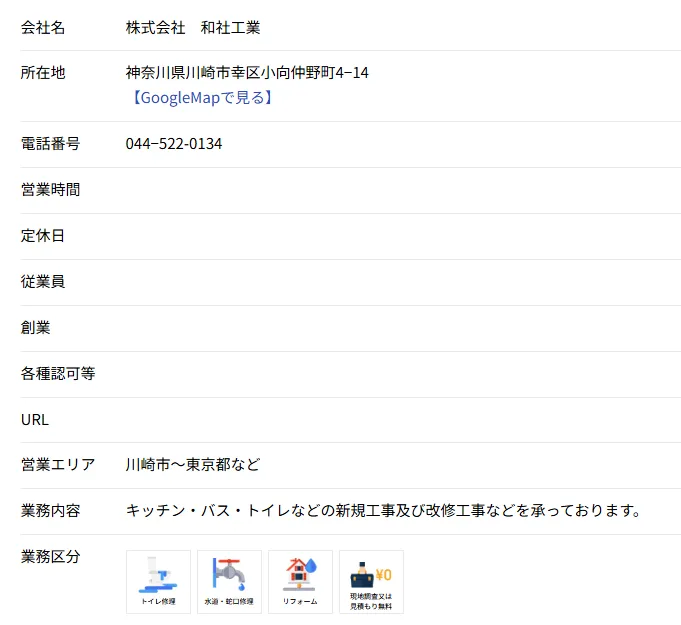Click the 会社名 row label
Image resolution: width=681 pixels, height=625 pixels.
[43, 28]
